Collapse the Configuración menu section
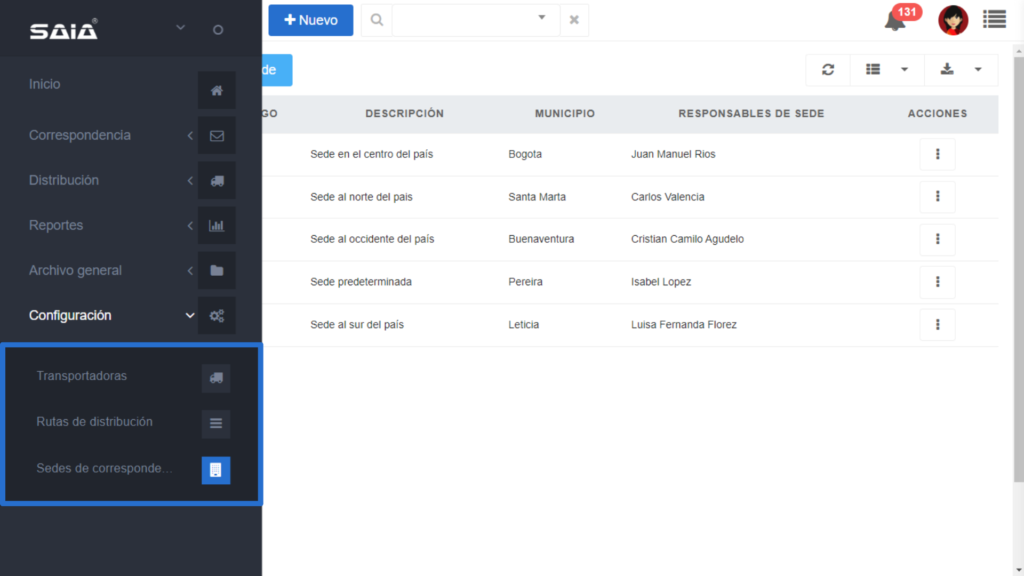 click(x=190, y=316)
